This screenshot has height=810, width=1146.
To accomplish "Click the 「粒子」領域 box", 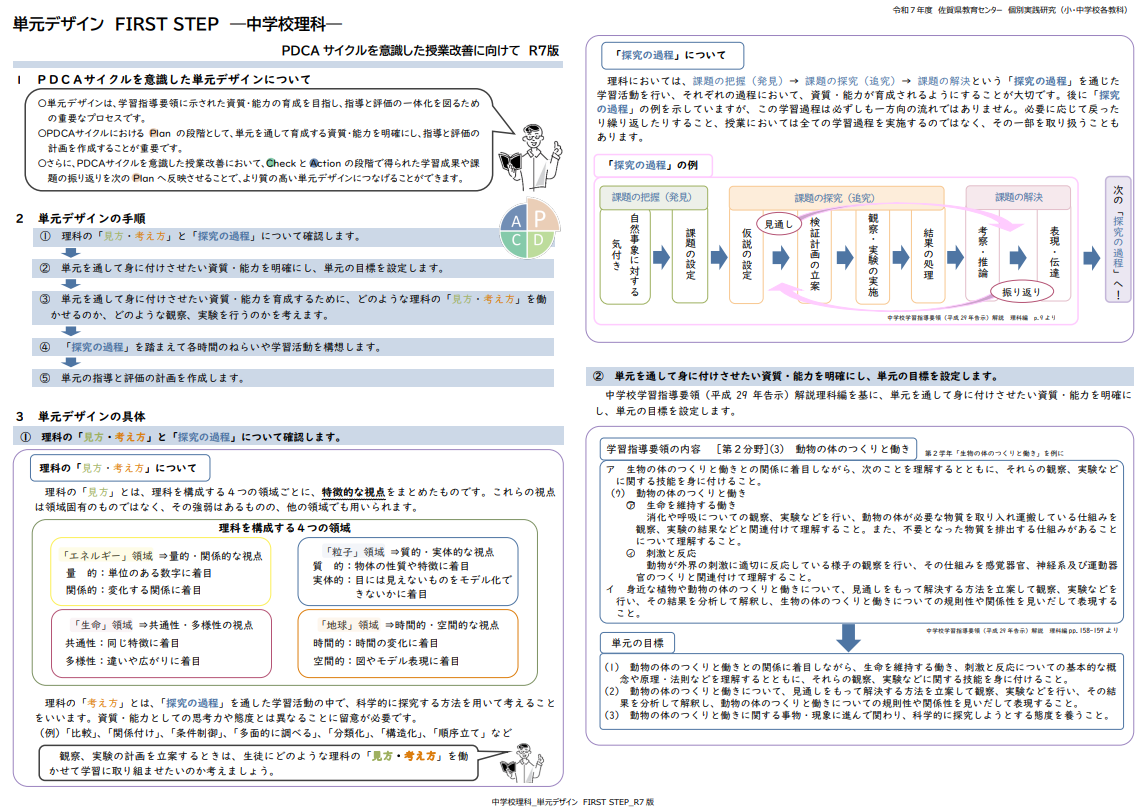I will tap(407, 571).
